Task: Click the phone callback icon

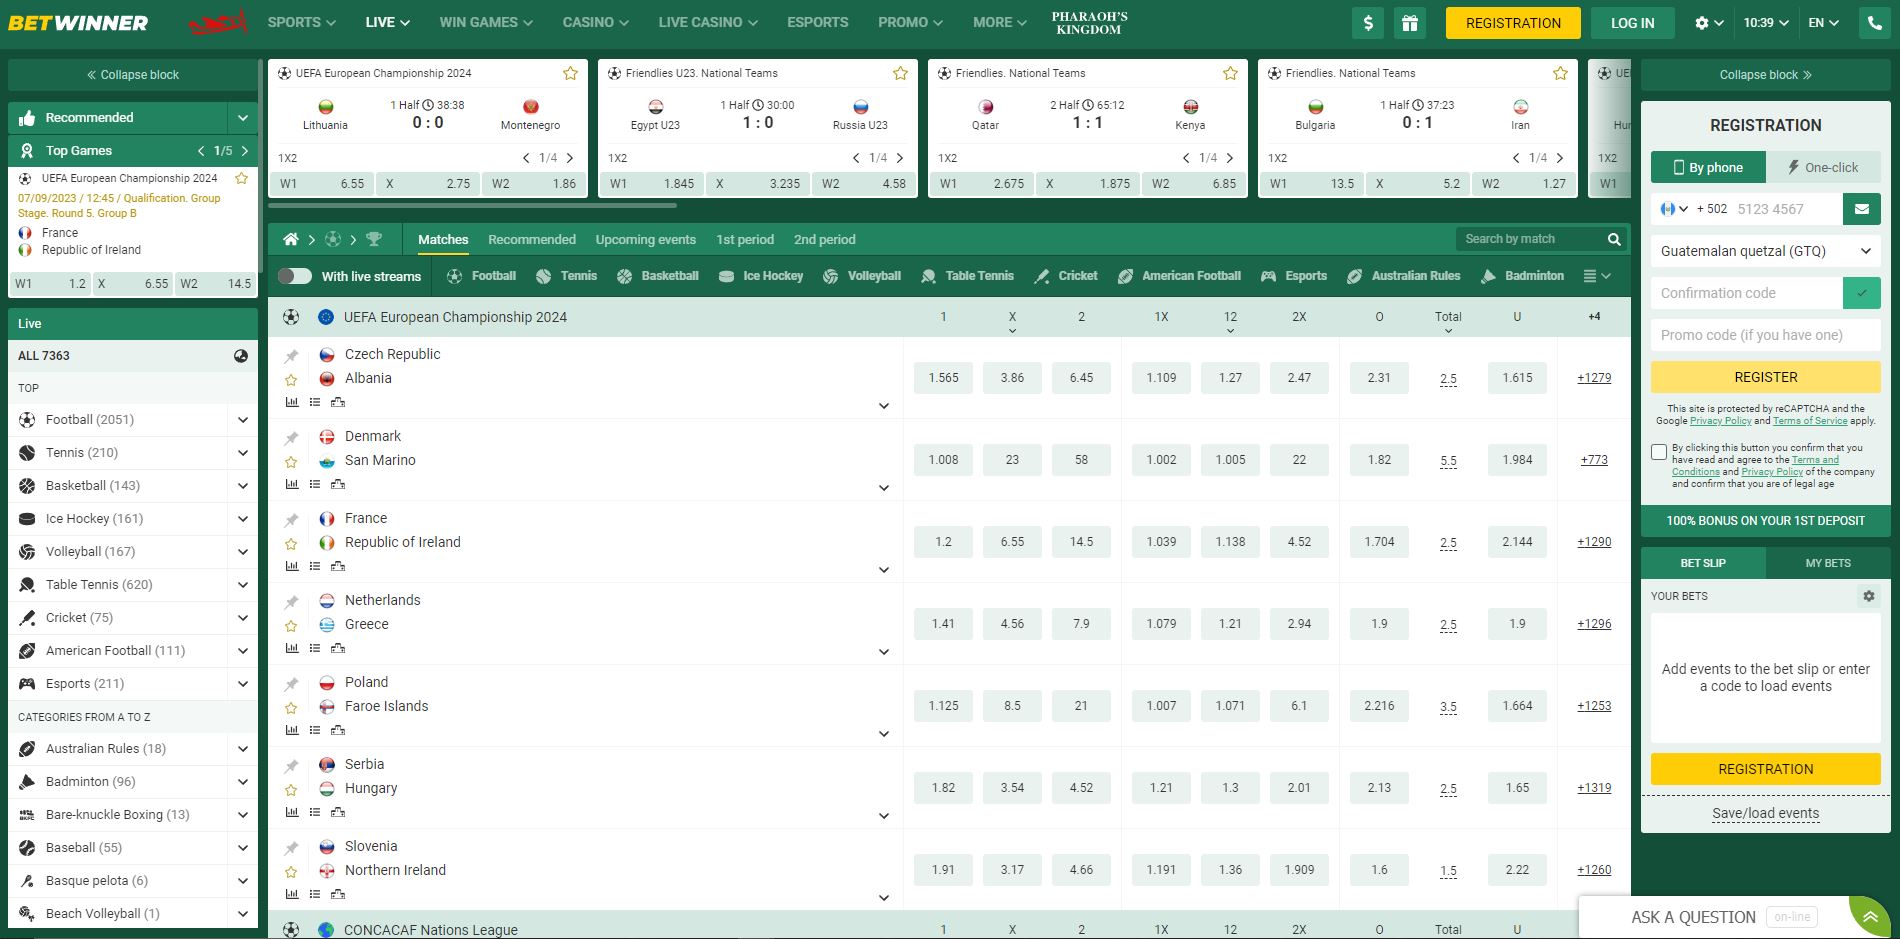Action: [x=1874, y=23]
